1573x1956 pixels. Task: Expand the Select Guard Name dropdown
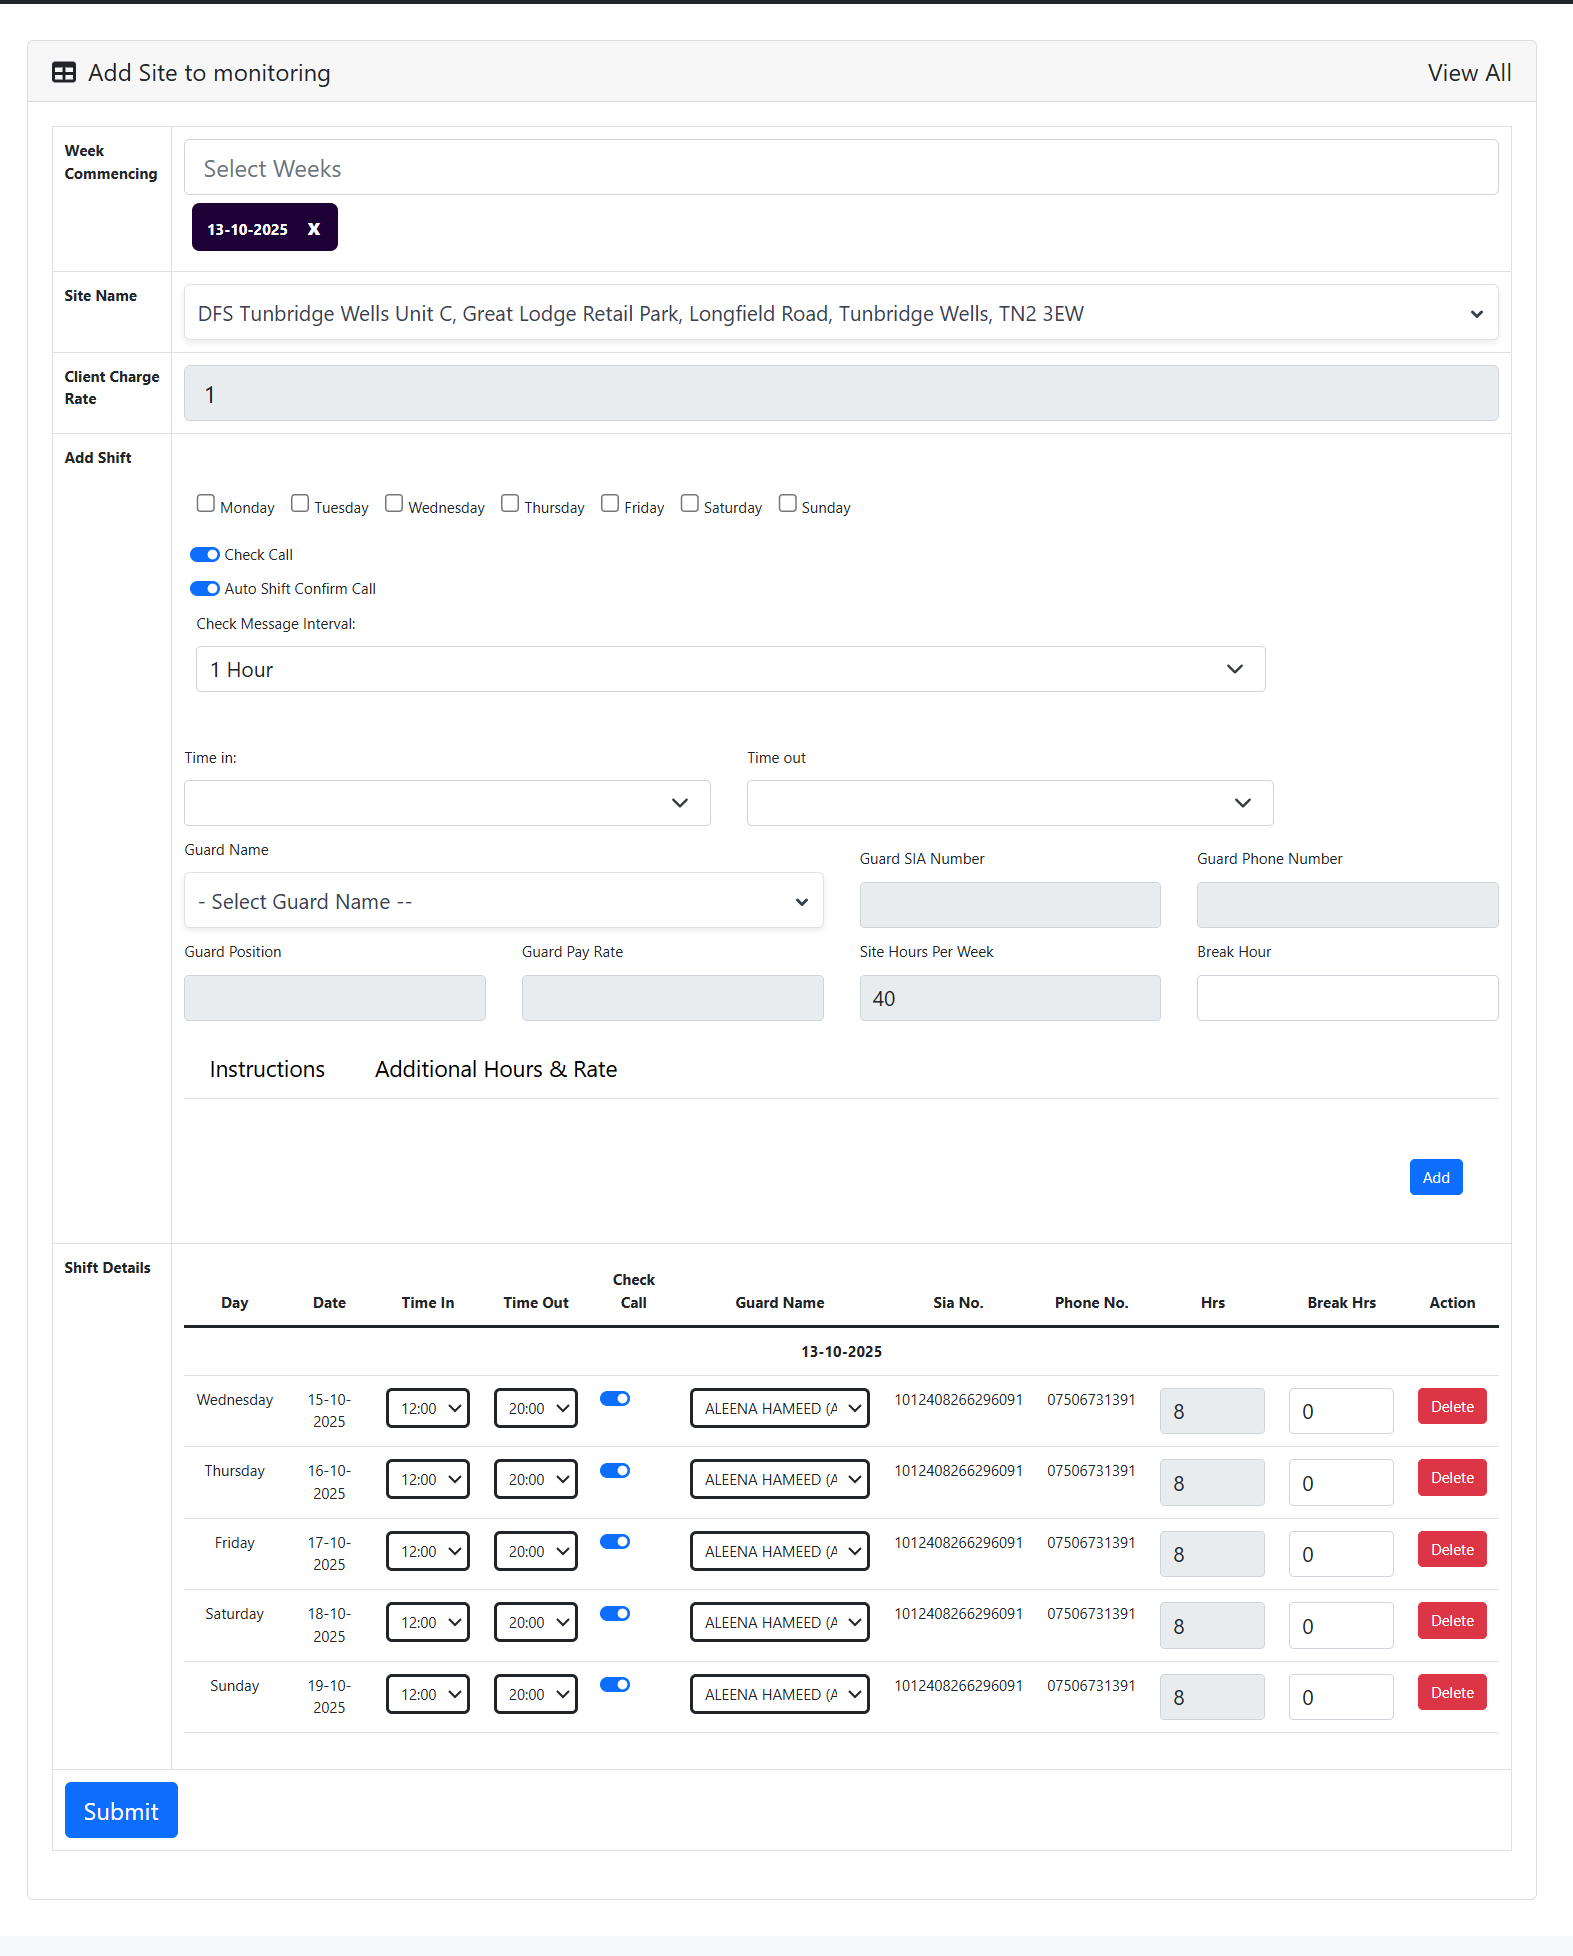tap(503, 901)
